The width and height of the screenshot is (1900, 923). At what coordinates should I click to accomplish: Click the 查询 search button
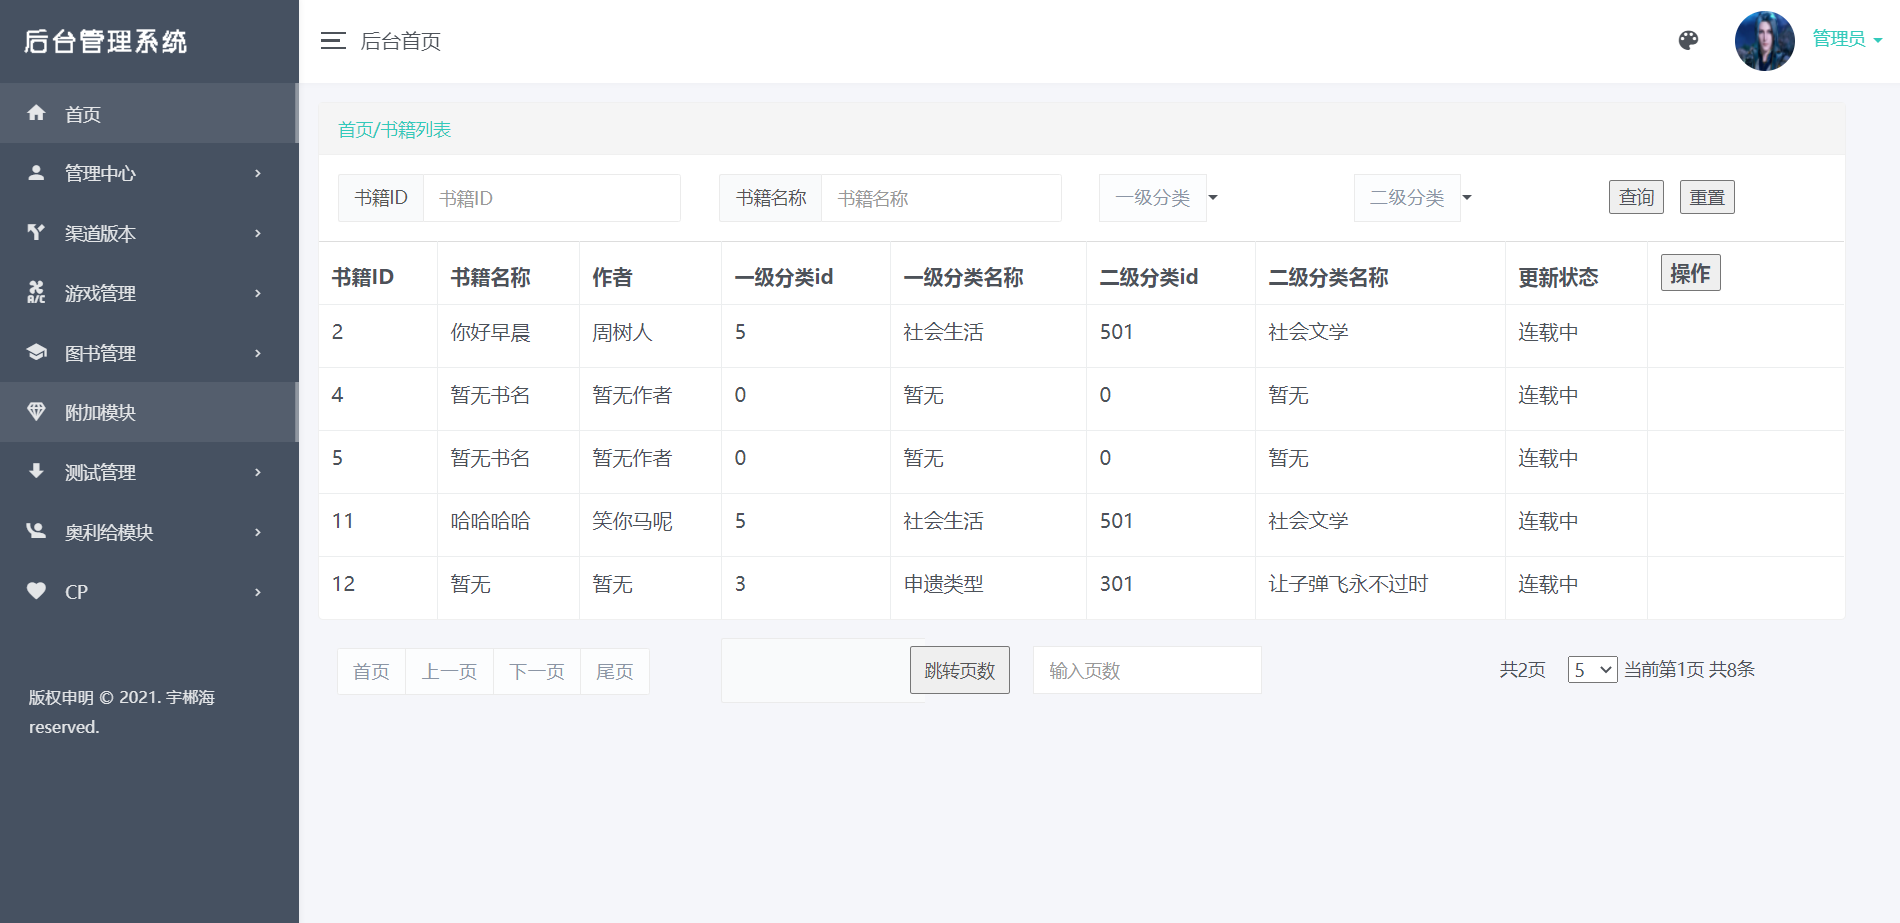click(1636, 197)
